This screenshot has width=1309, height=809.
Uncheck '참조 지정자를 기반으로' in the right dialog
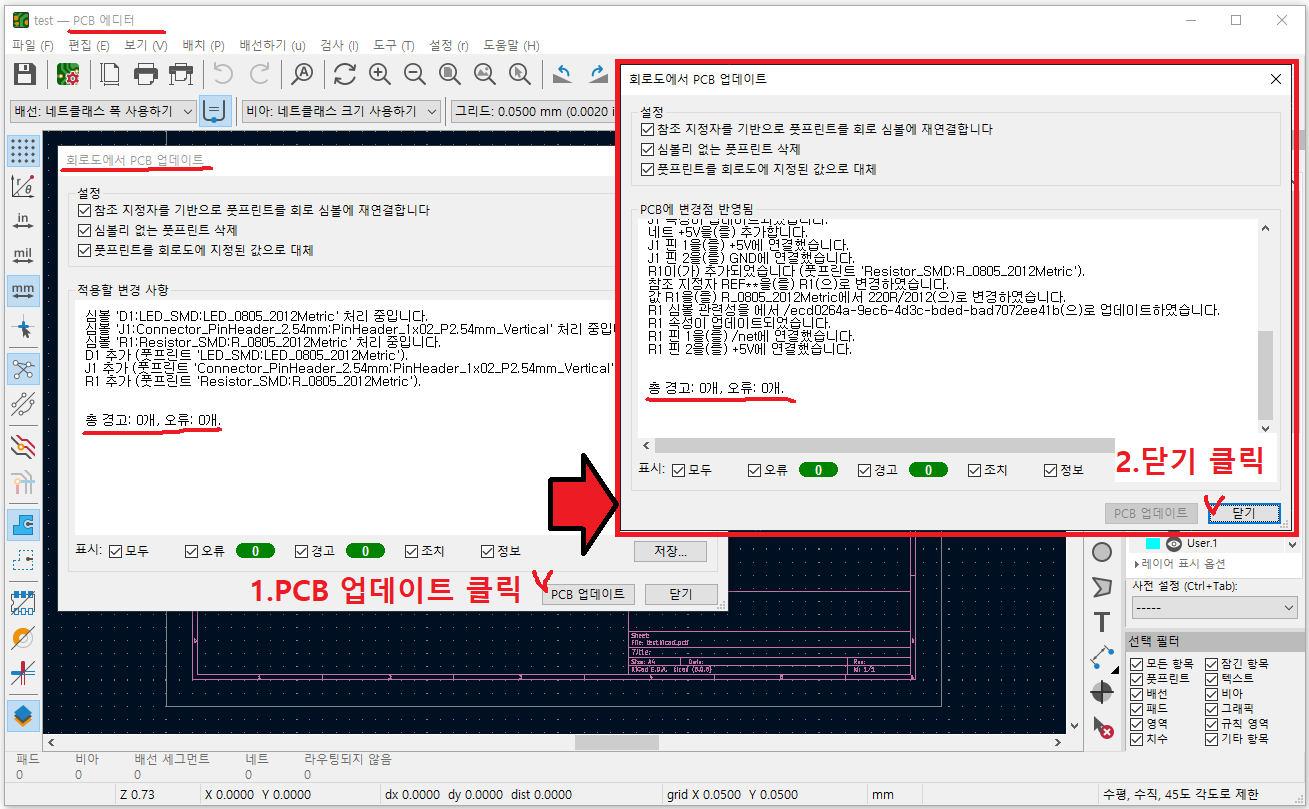649,129
